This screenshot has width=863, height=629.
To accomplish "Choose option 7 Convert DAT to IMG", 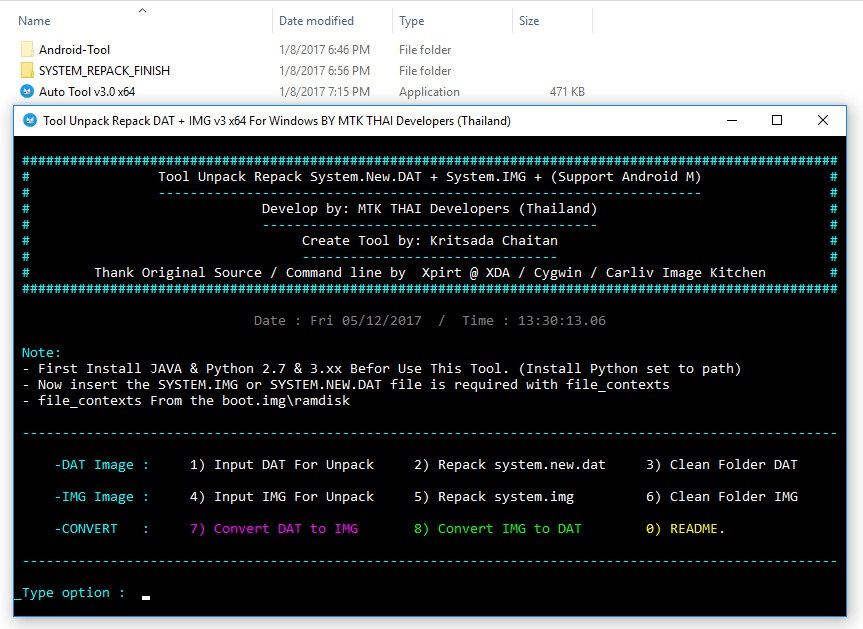I will click(273, 528).
